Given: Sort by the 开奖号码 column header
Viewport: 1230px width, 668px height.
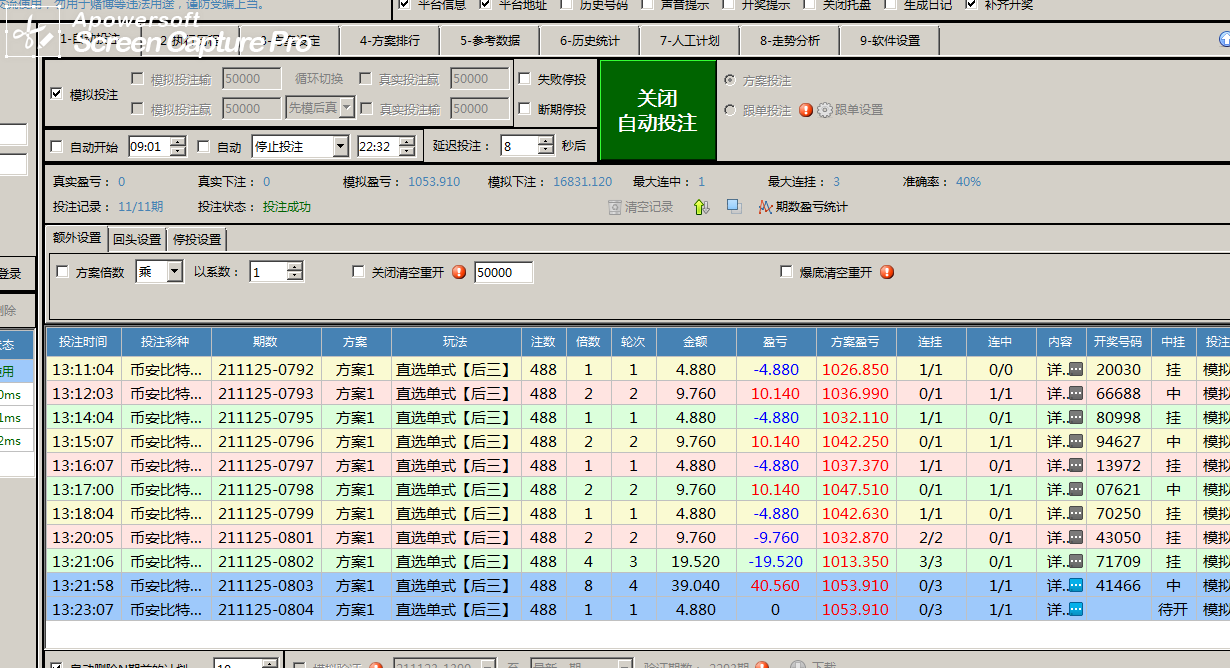Looking at the screenshot, I should [1118, 341].
